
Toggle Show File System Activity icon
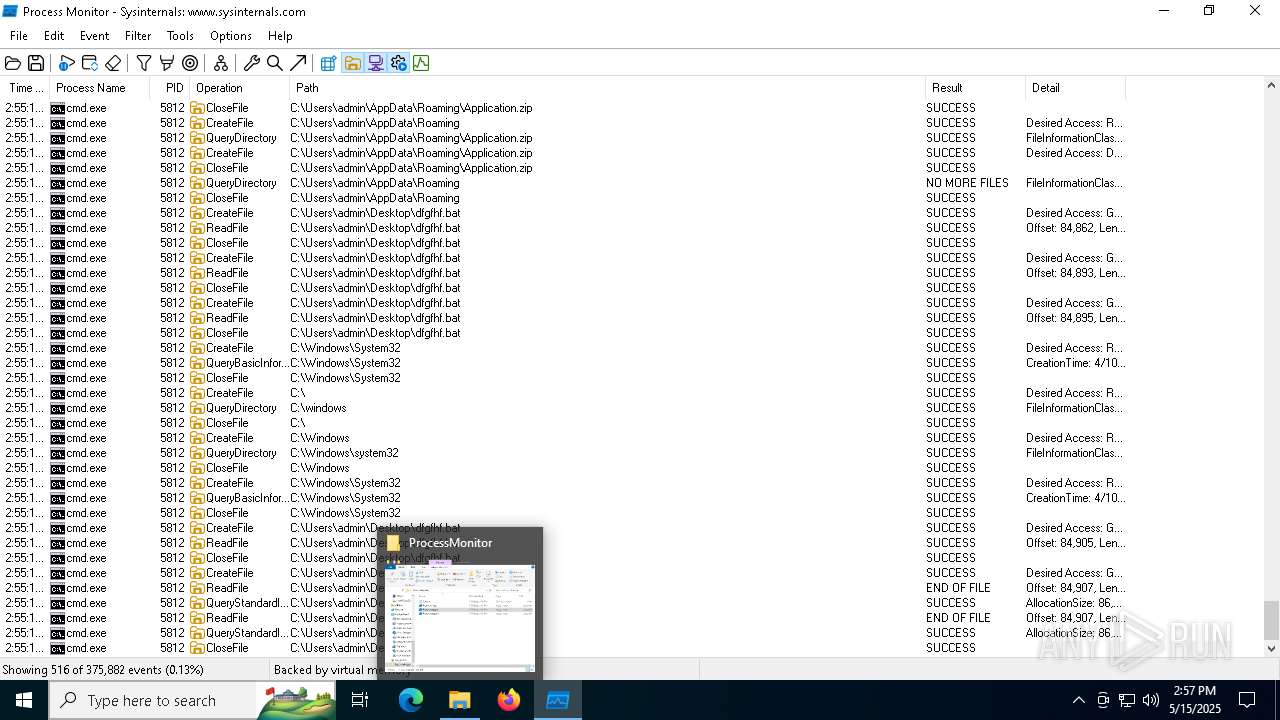(352, 63)
